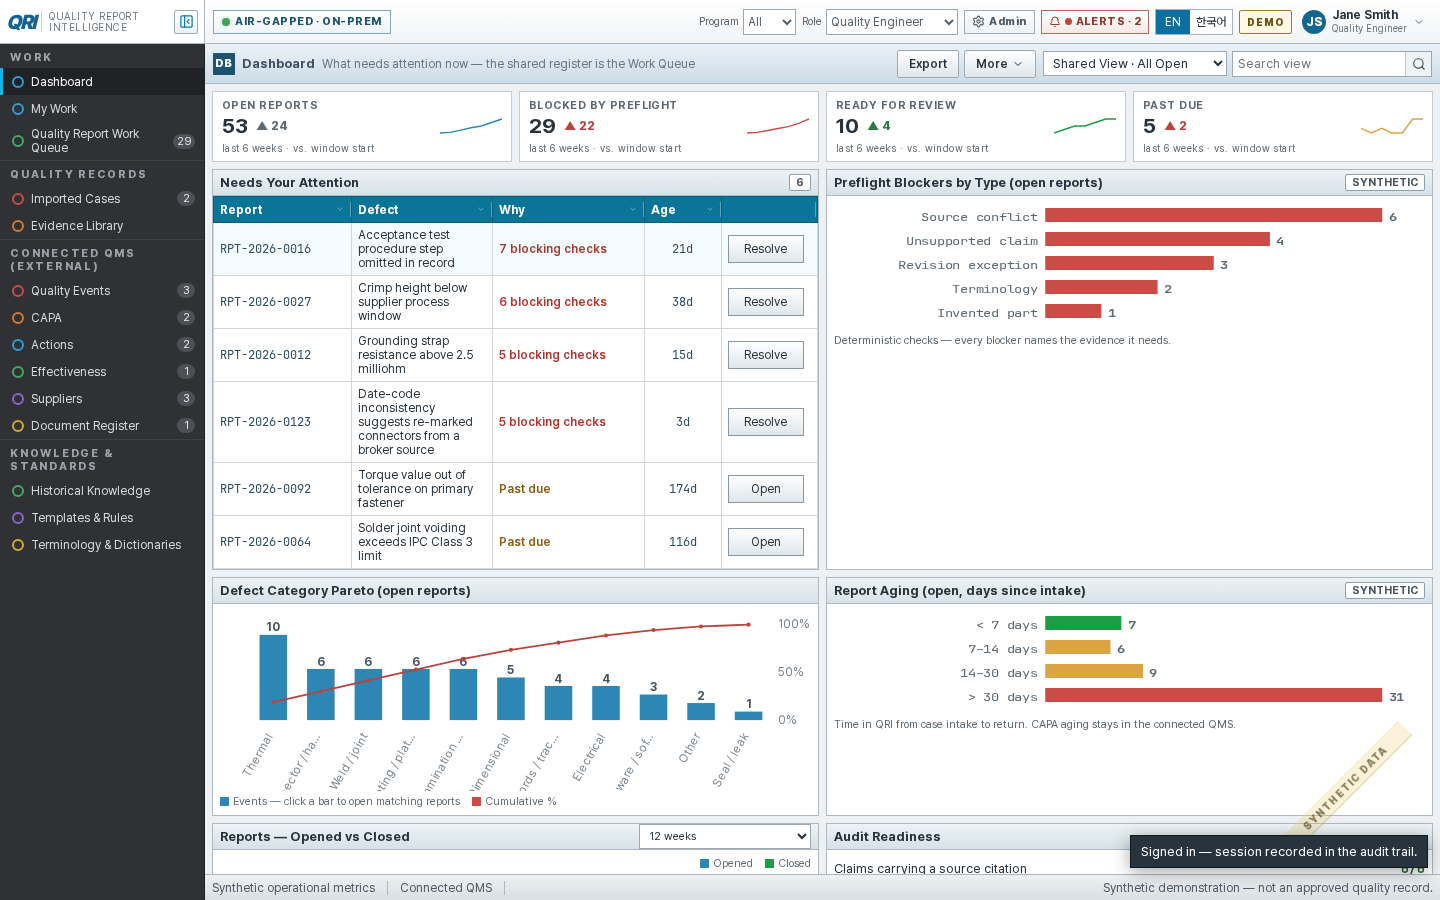Focus the Search view input field
Image resolution: width=1440 pixels, height=900 pixels.
1319,64
